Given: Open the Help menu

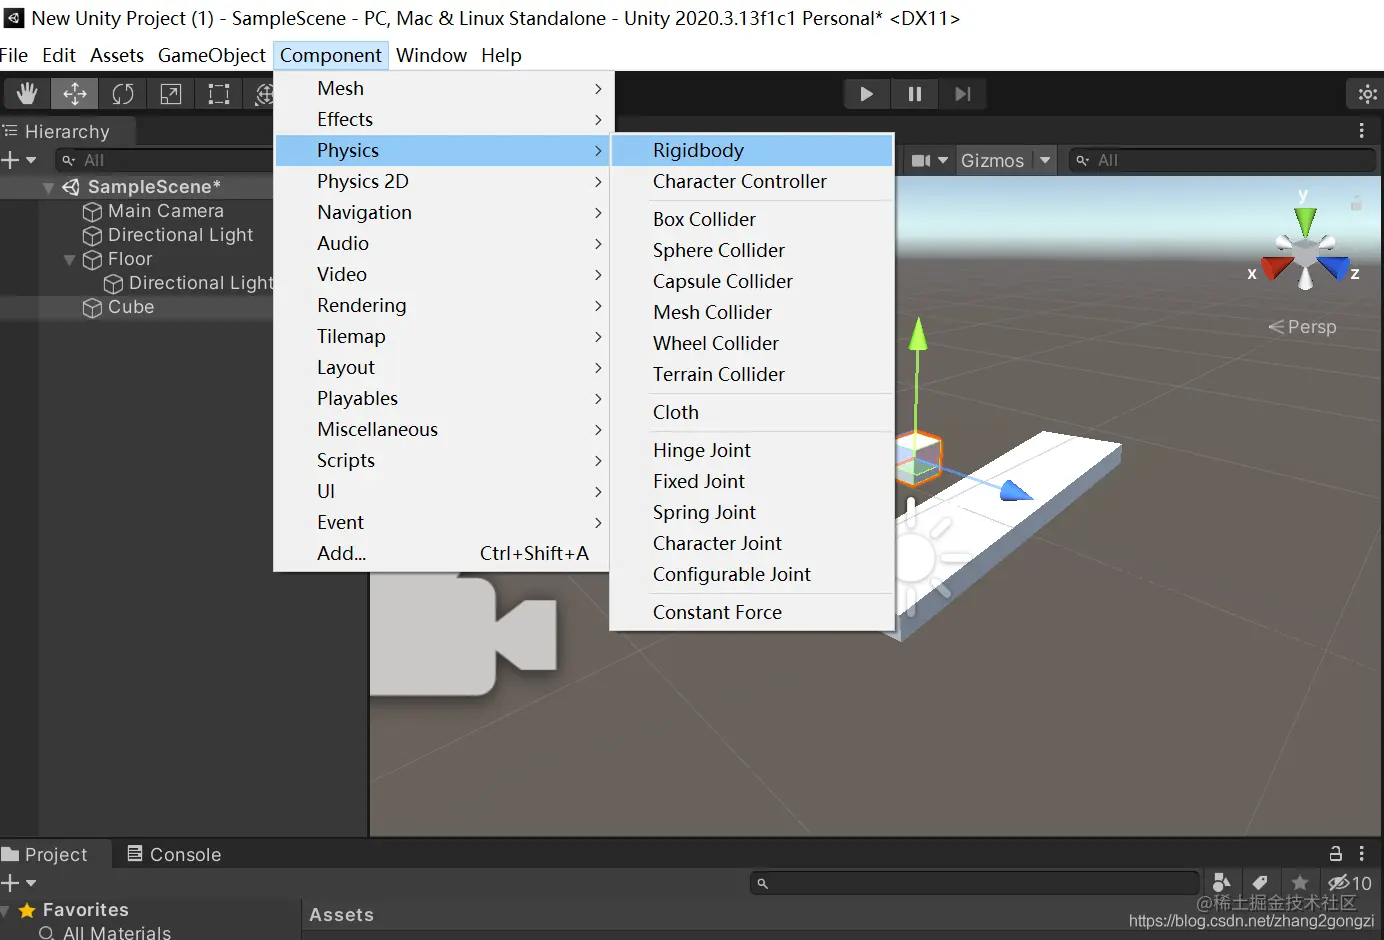Looking at the screenshot, I should pyautogui.click(x=501, y=55).
